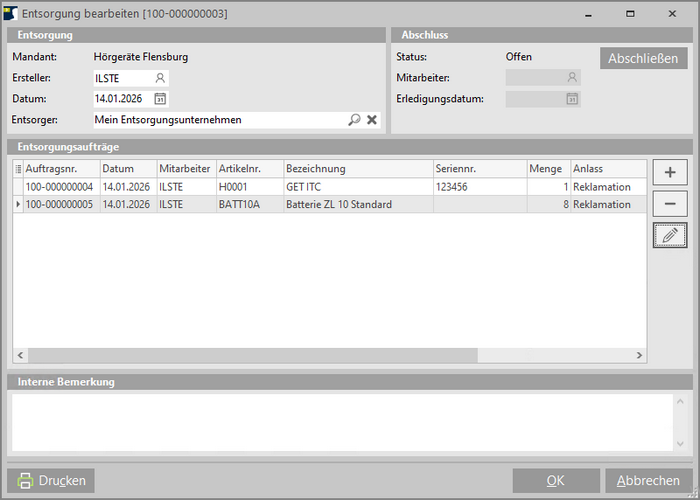This screenshot has height=500, width=700.
Task: Click the minus icon to remove order
Action: pos(669,204)
